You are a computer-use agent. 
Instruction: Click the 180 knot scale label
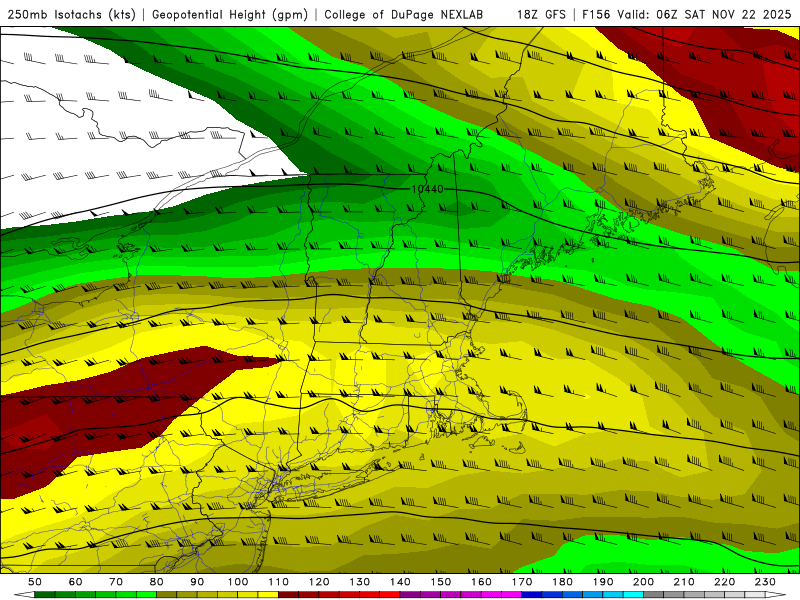pos(563,582)
